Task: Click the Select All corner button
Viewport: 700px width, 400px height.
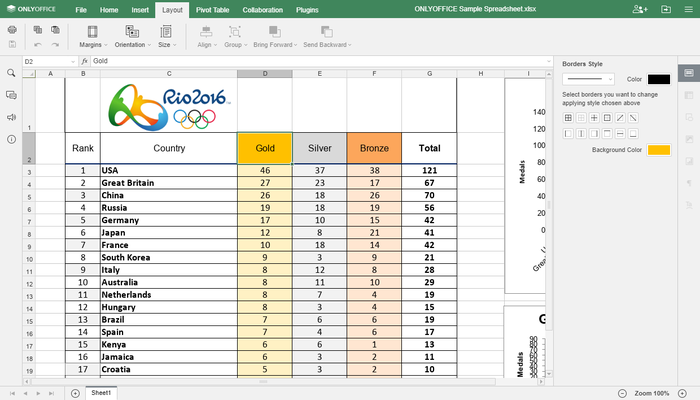Action: pyautogui.click(x=29, y=74)
